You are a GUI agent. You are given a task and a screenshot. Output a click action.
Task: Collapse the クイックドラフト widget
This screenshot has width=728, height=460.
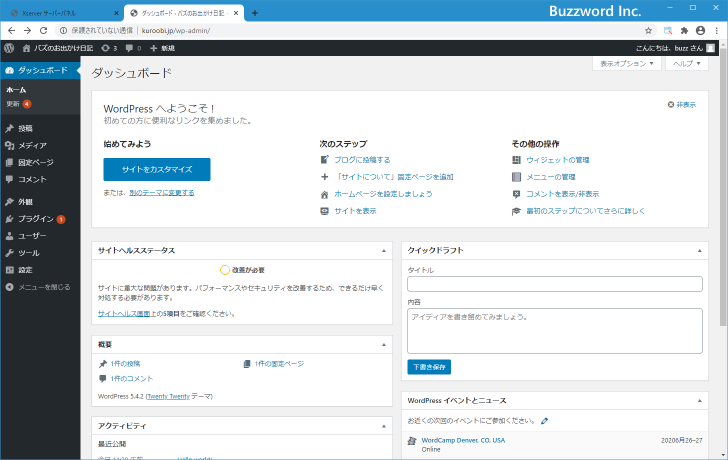tap(700, 250)
